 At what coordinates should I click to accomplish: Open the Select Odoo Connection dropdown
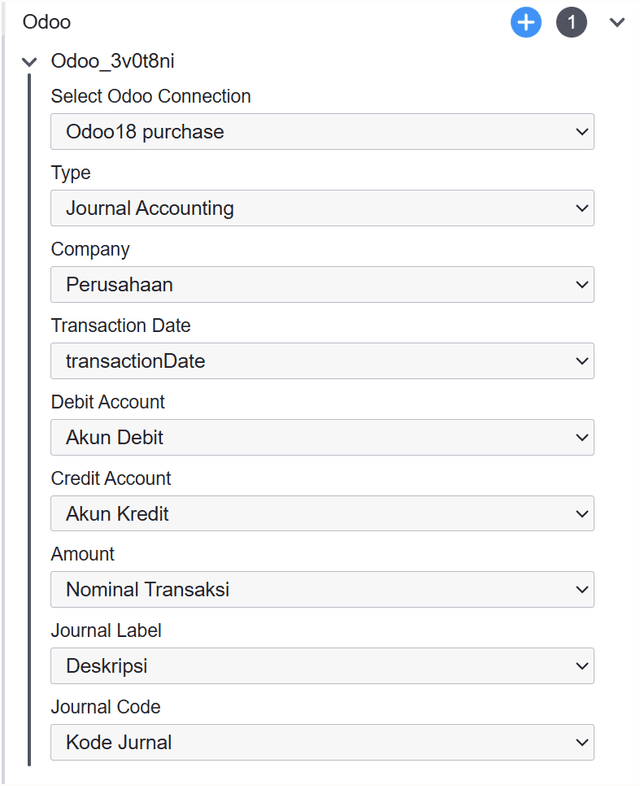322,132
